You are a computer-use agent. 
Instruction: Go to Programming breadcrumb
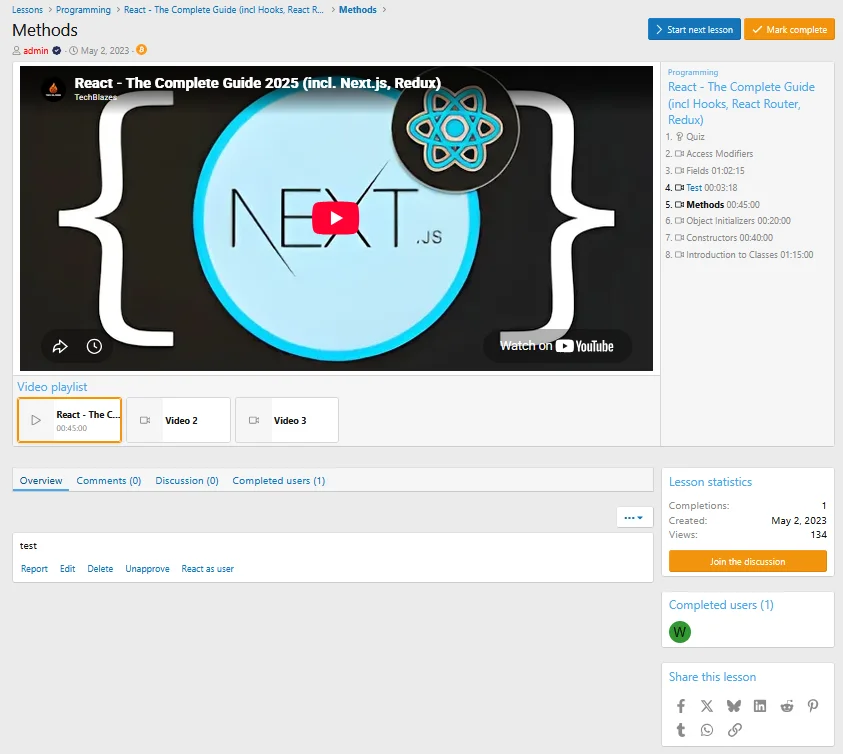[83, 10]
